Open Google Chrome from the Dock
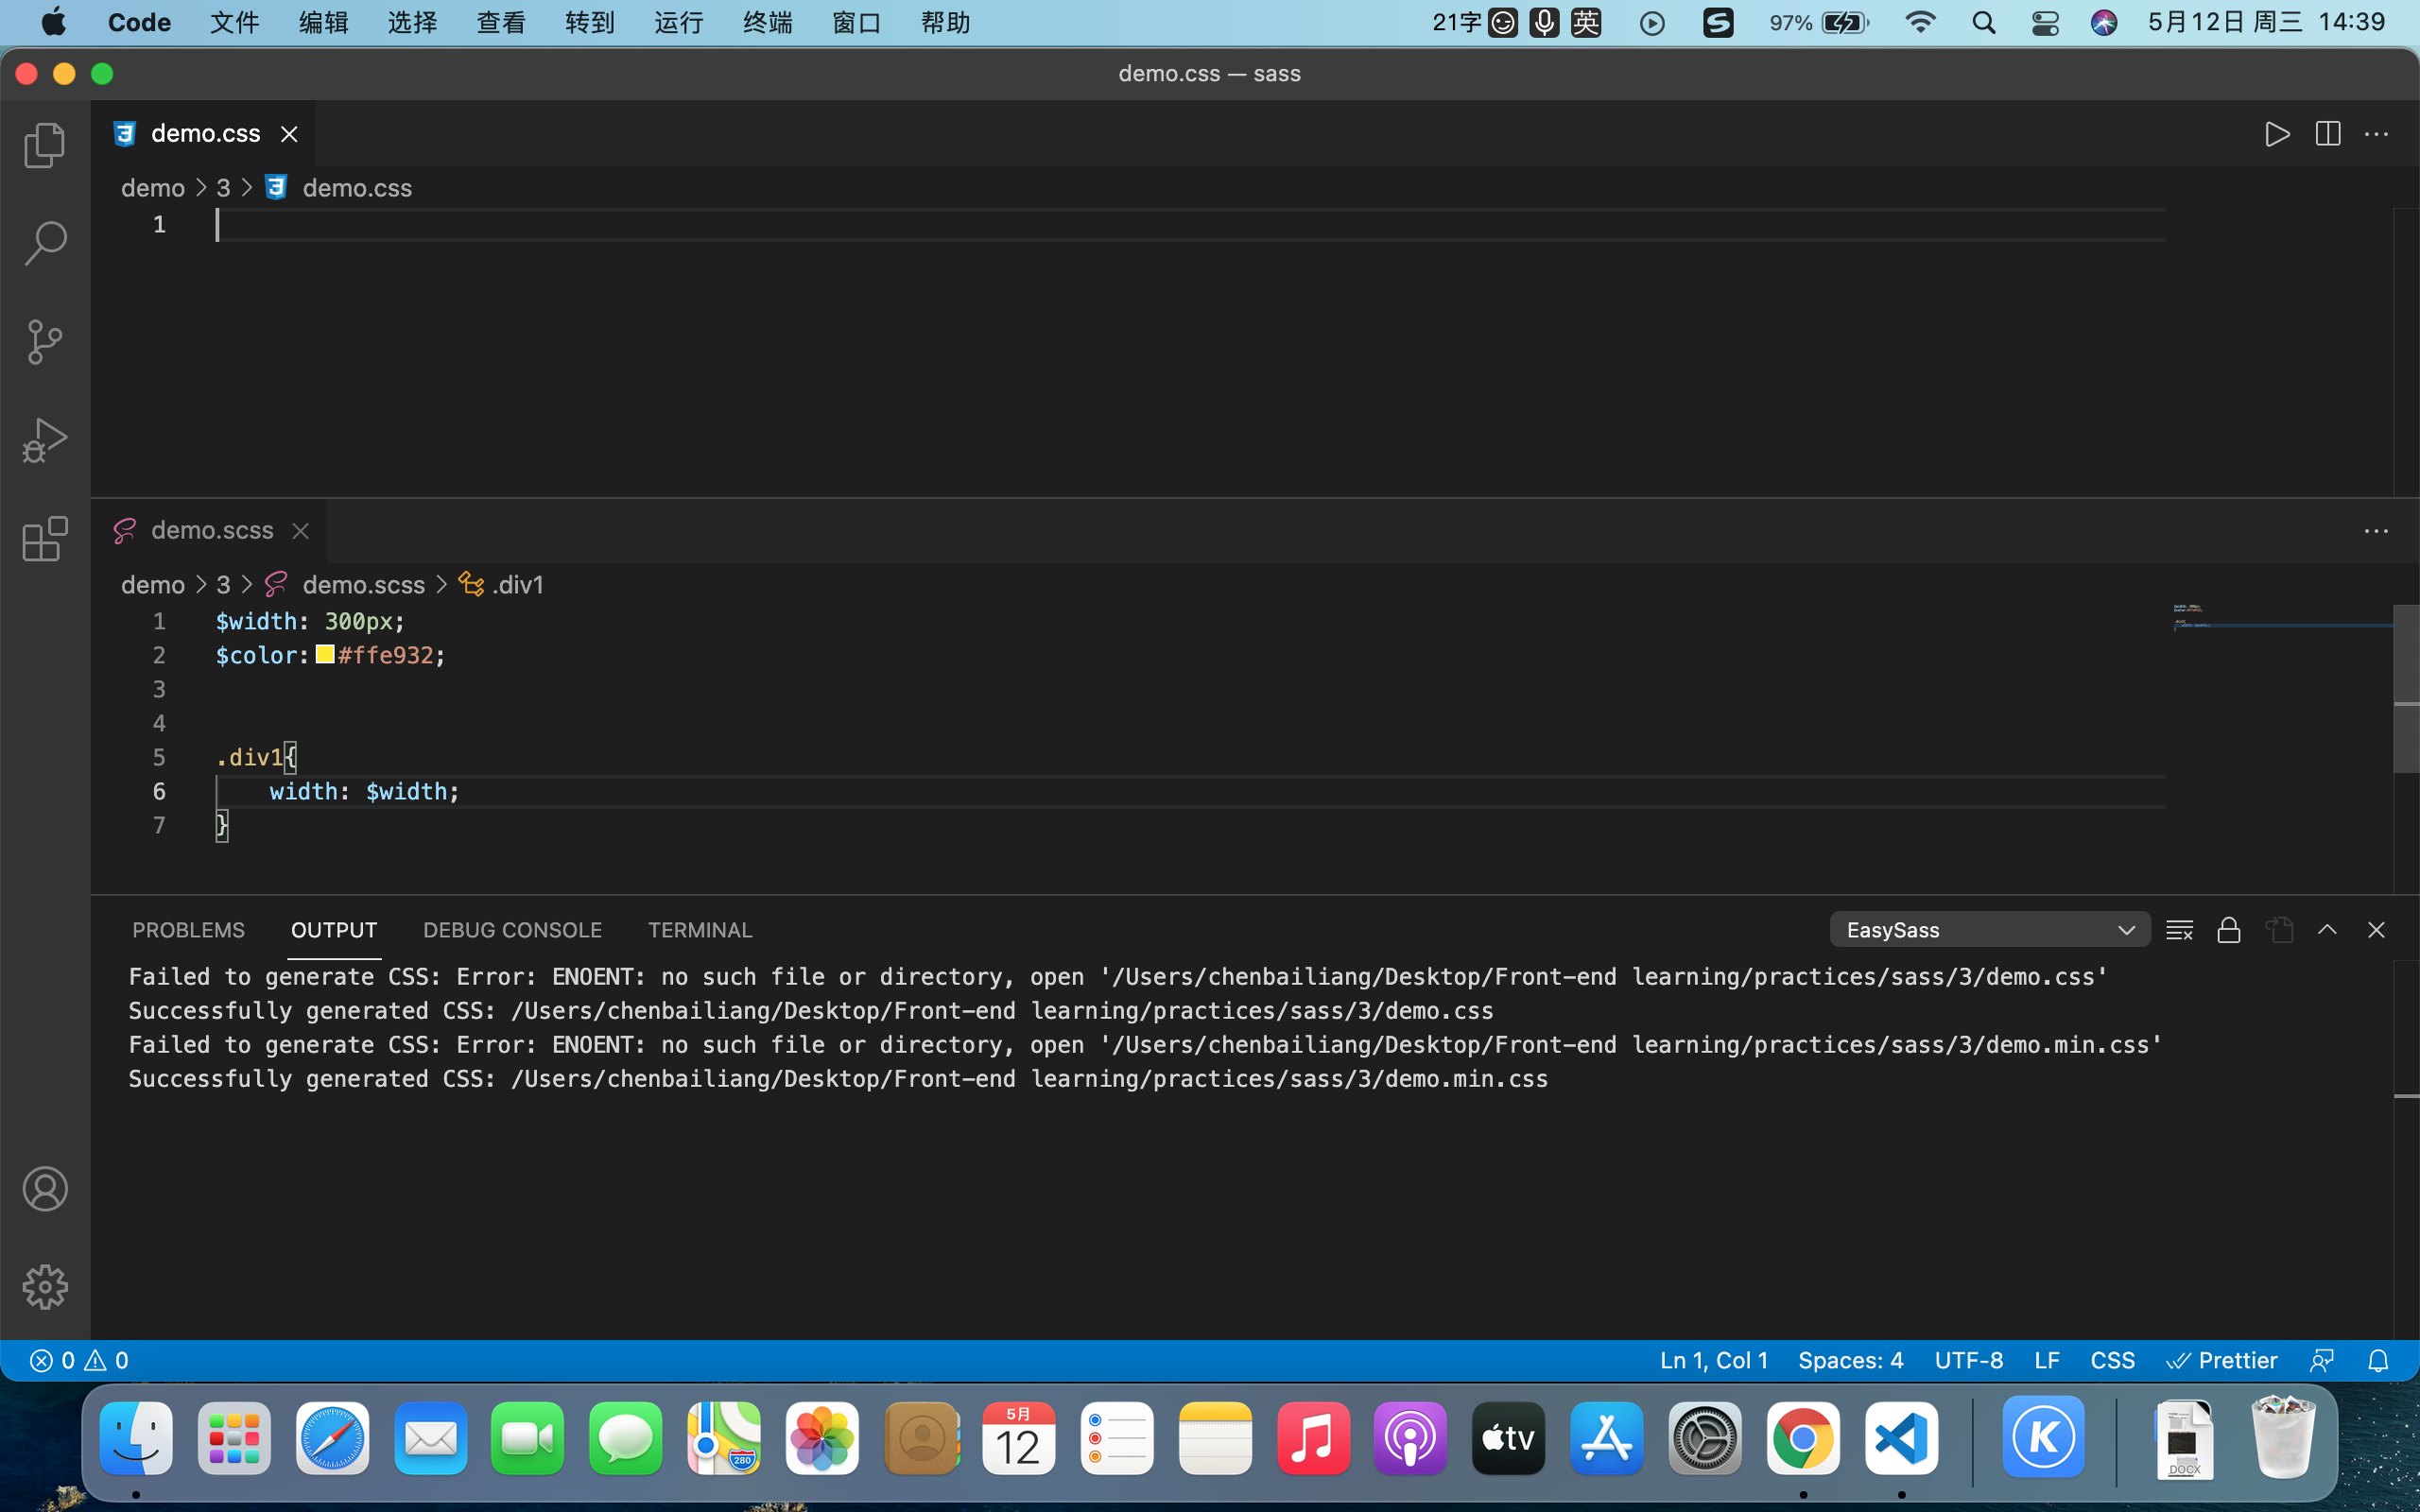 (x=1803, y=1438)
